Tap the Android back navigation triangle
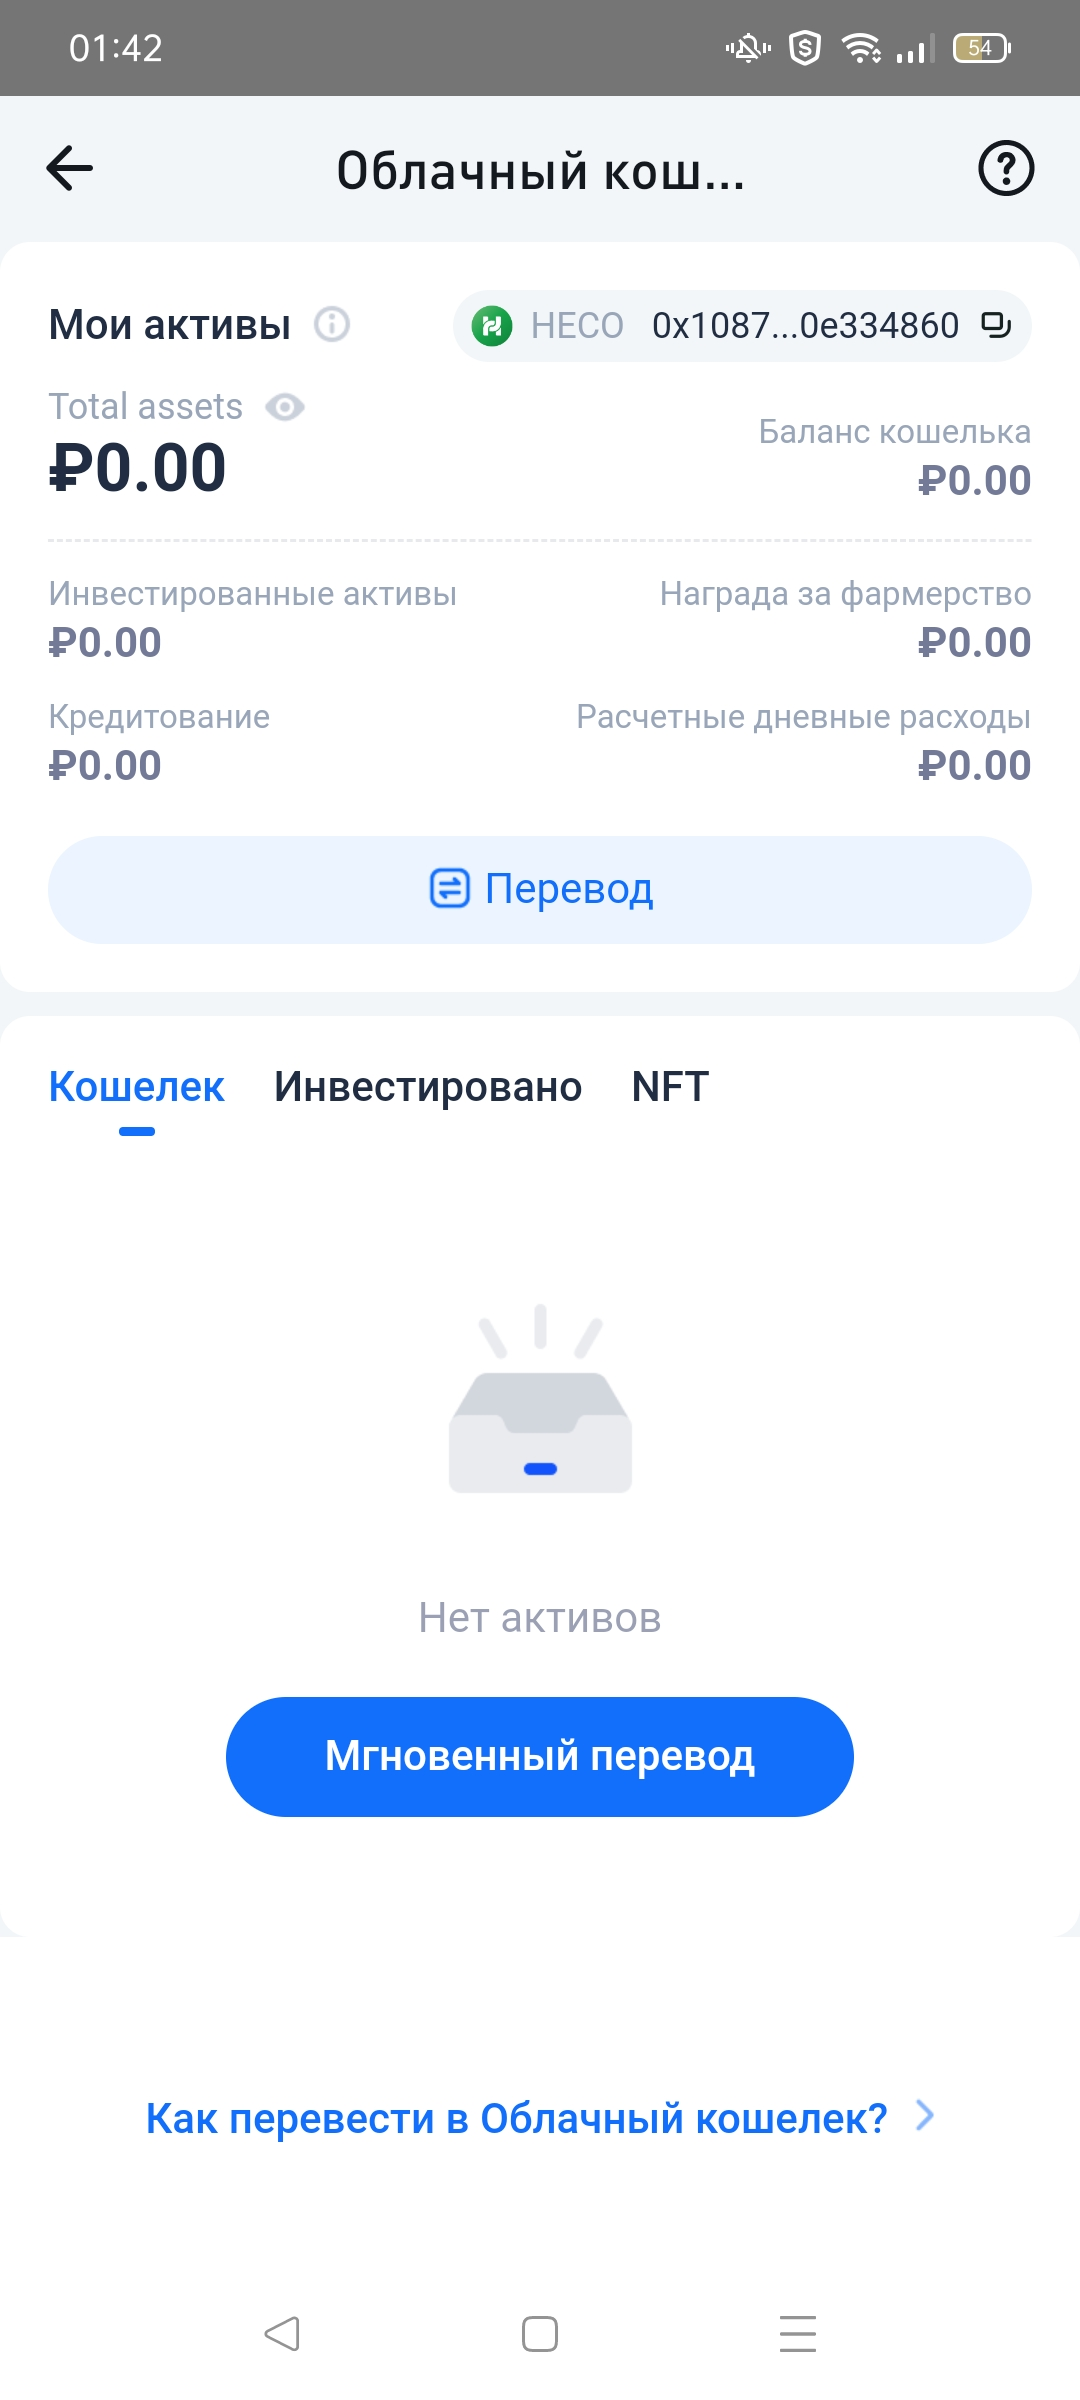This screenshot has height=2400, width=1080. point(282,2334)
